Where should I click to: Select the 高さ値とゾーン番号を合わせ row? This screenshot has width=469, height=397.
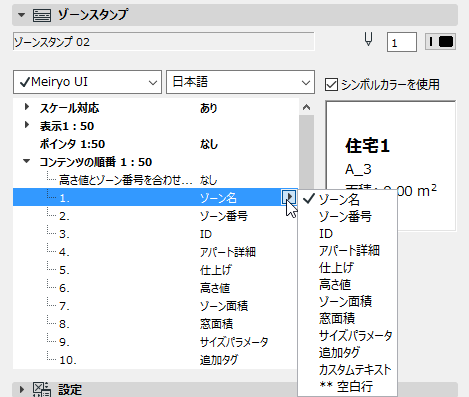(156, 180)
